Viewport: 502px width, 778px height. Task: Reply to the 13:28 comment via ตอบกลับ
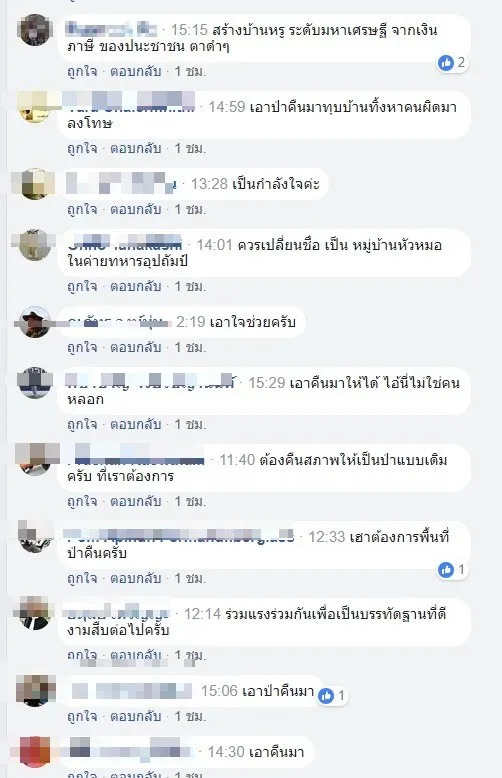[x=135, y=209]
